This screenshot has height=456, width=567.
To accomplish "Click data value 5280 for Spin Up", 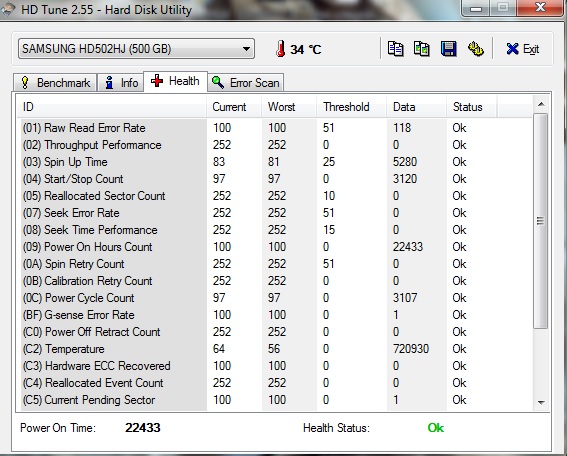I will tap(405, 162).
